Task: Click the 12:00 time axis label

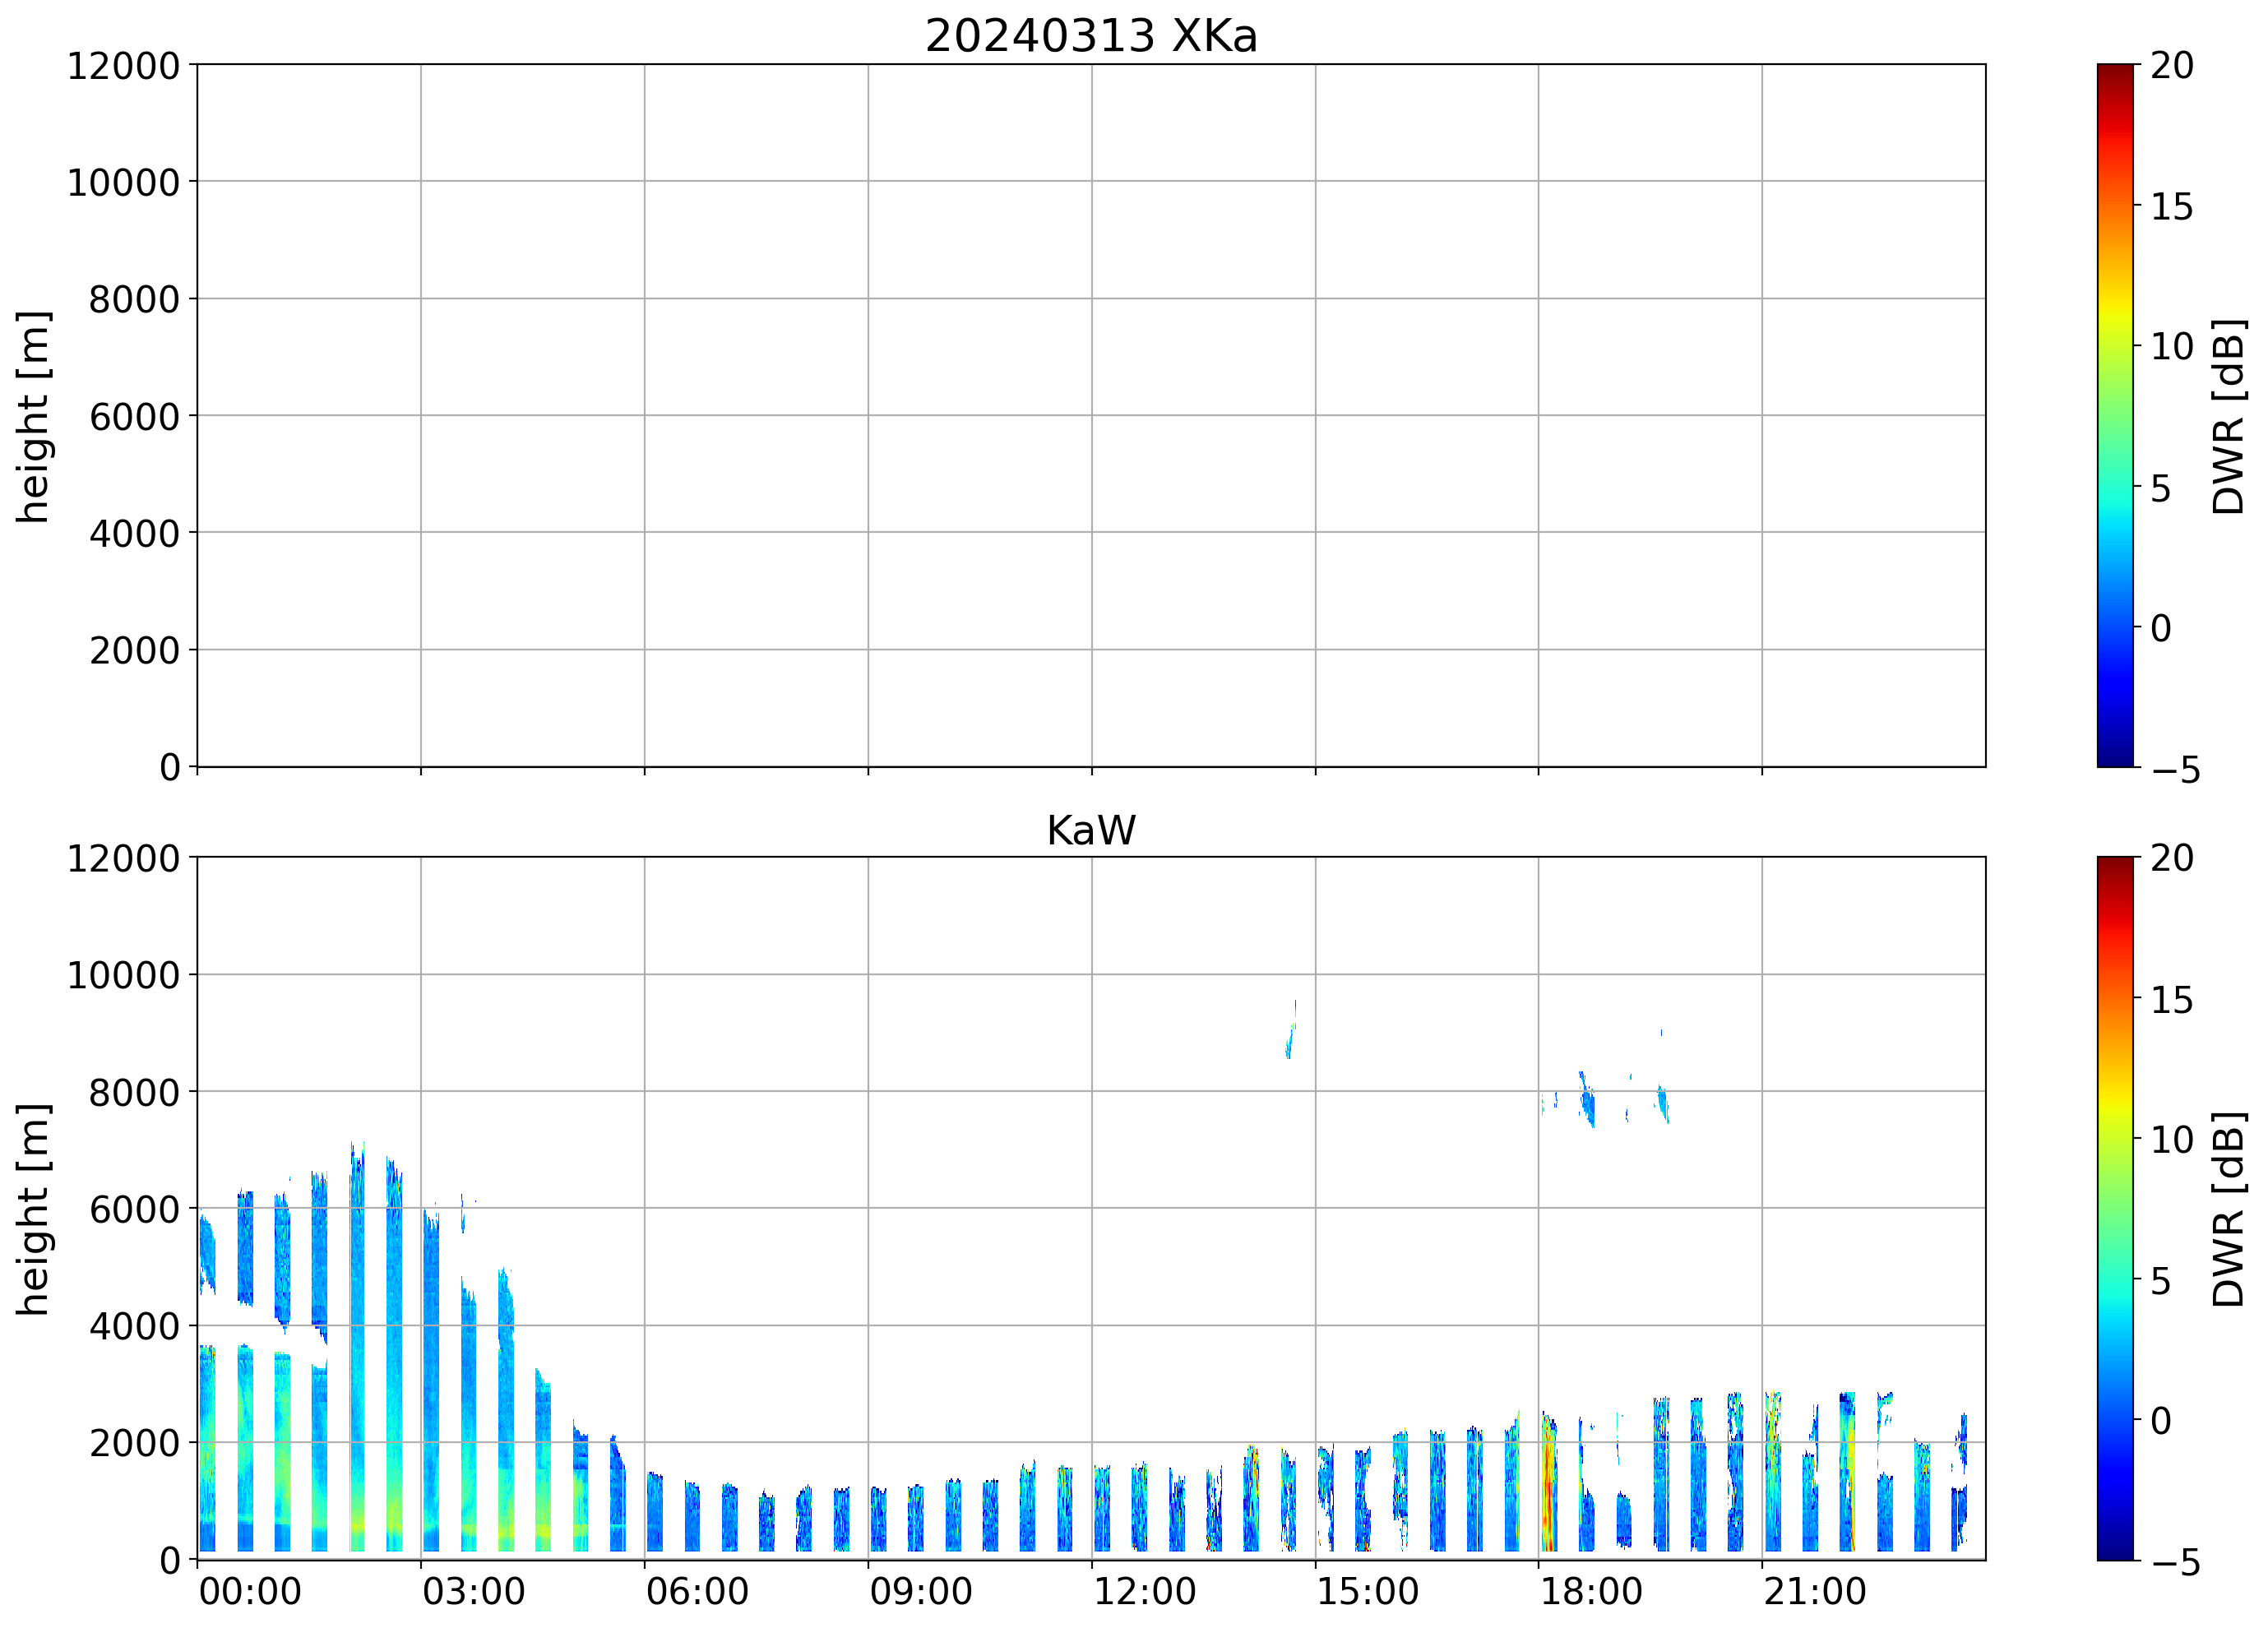Action: [x=1144, y=1592]
